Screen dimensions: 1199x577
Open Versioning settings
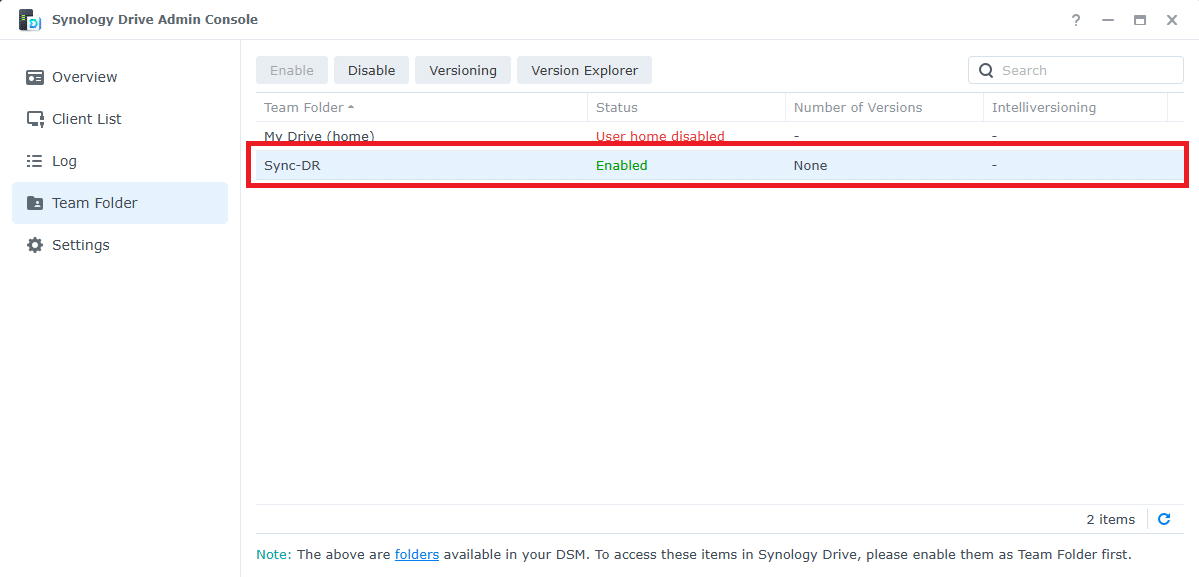(x=463, y=70)
